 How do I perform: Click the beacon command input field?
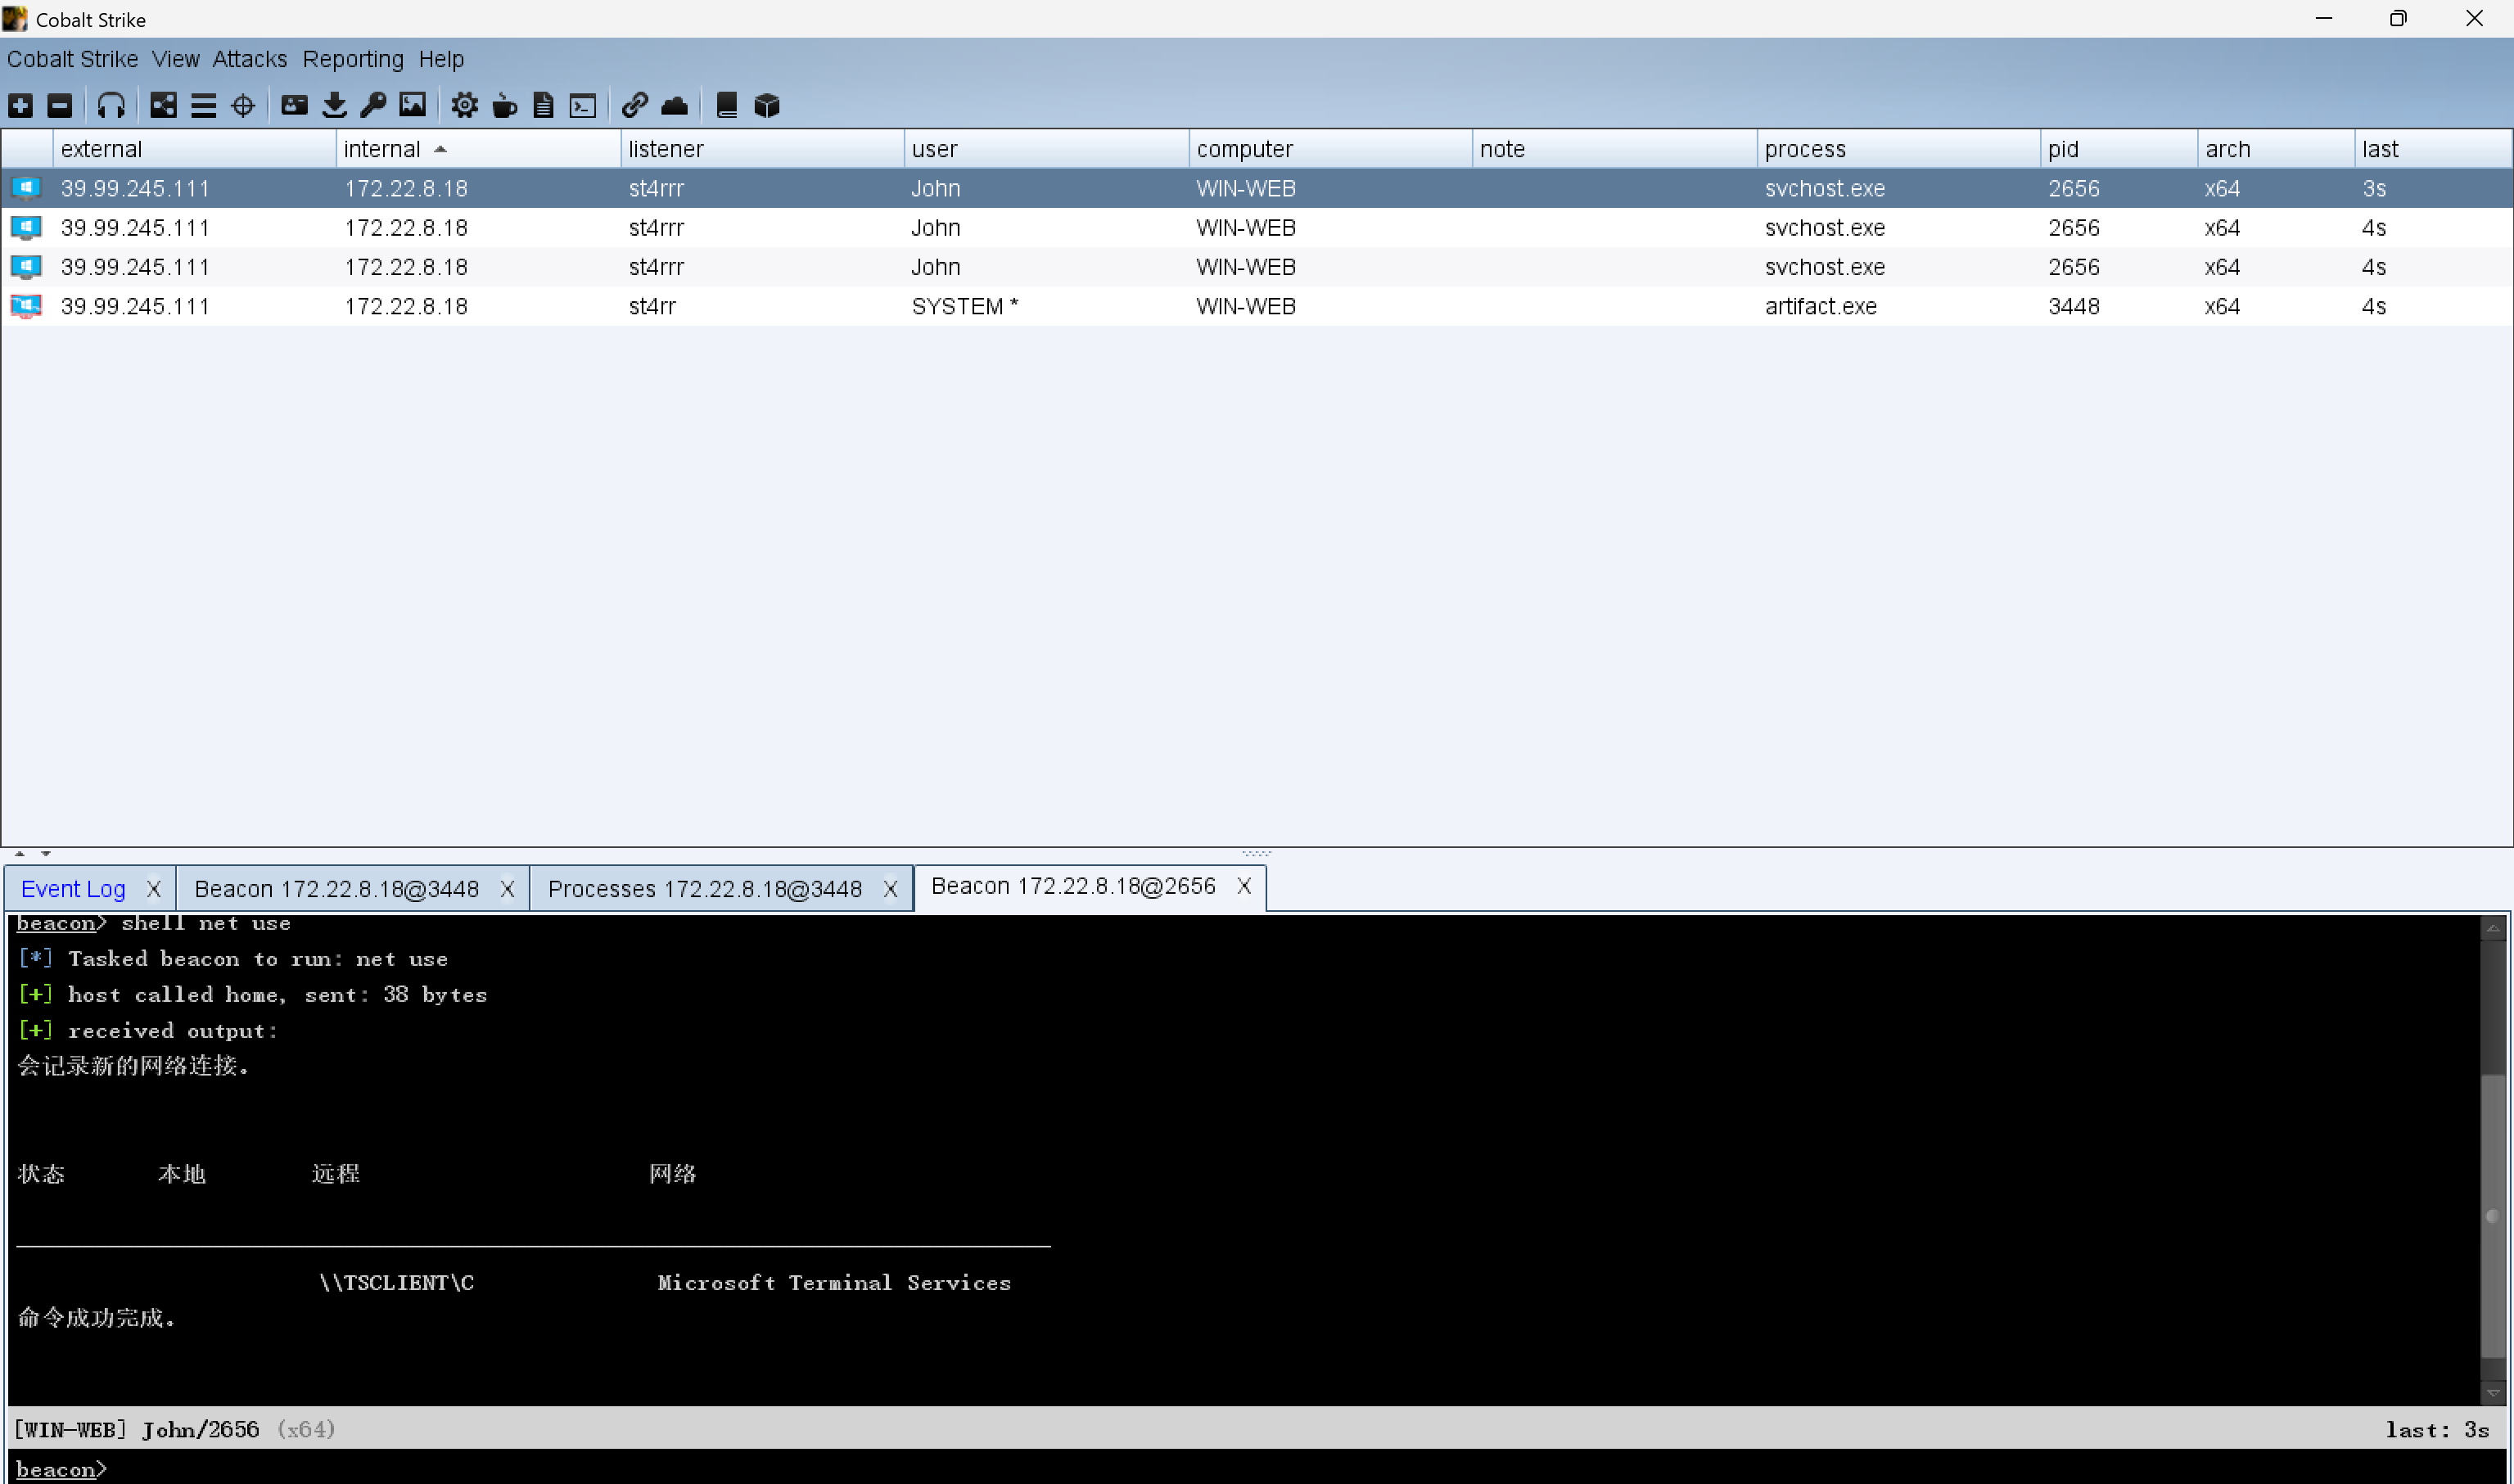tap(1200, 1468)
